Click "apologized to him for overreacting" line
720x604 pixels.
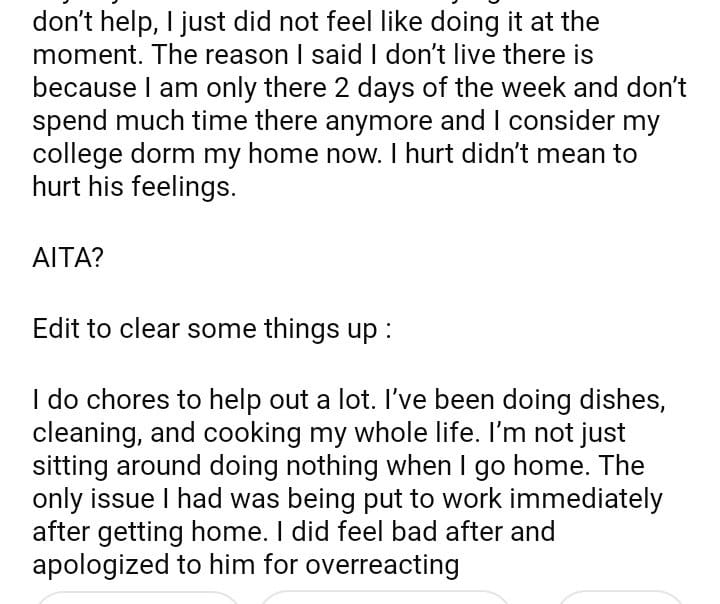(245, 564)
